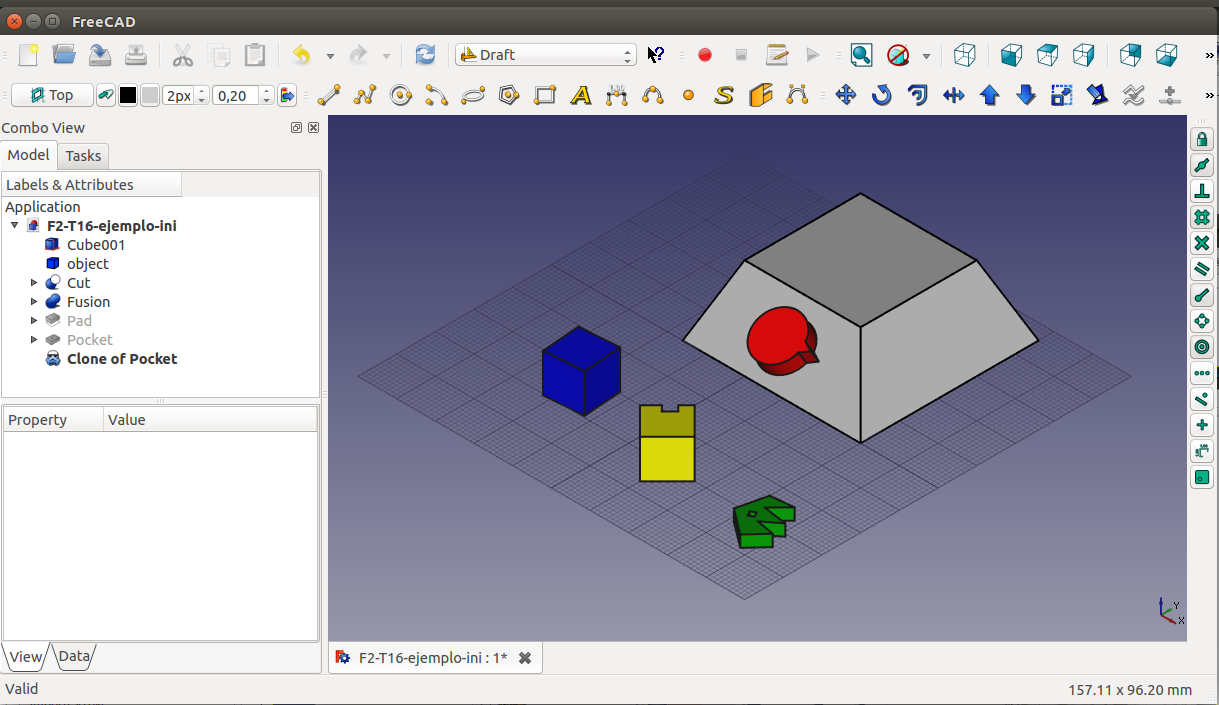Select Clone of Pocket in tree
Screen dimensions: 1219x705
121,359
